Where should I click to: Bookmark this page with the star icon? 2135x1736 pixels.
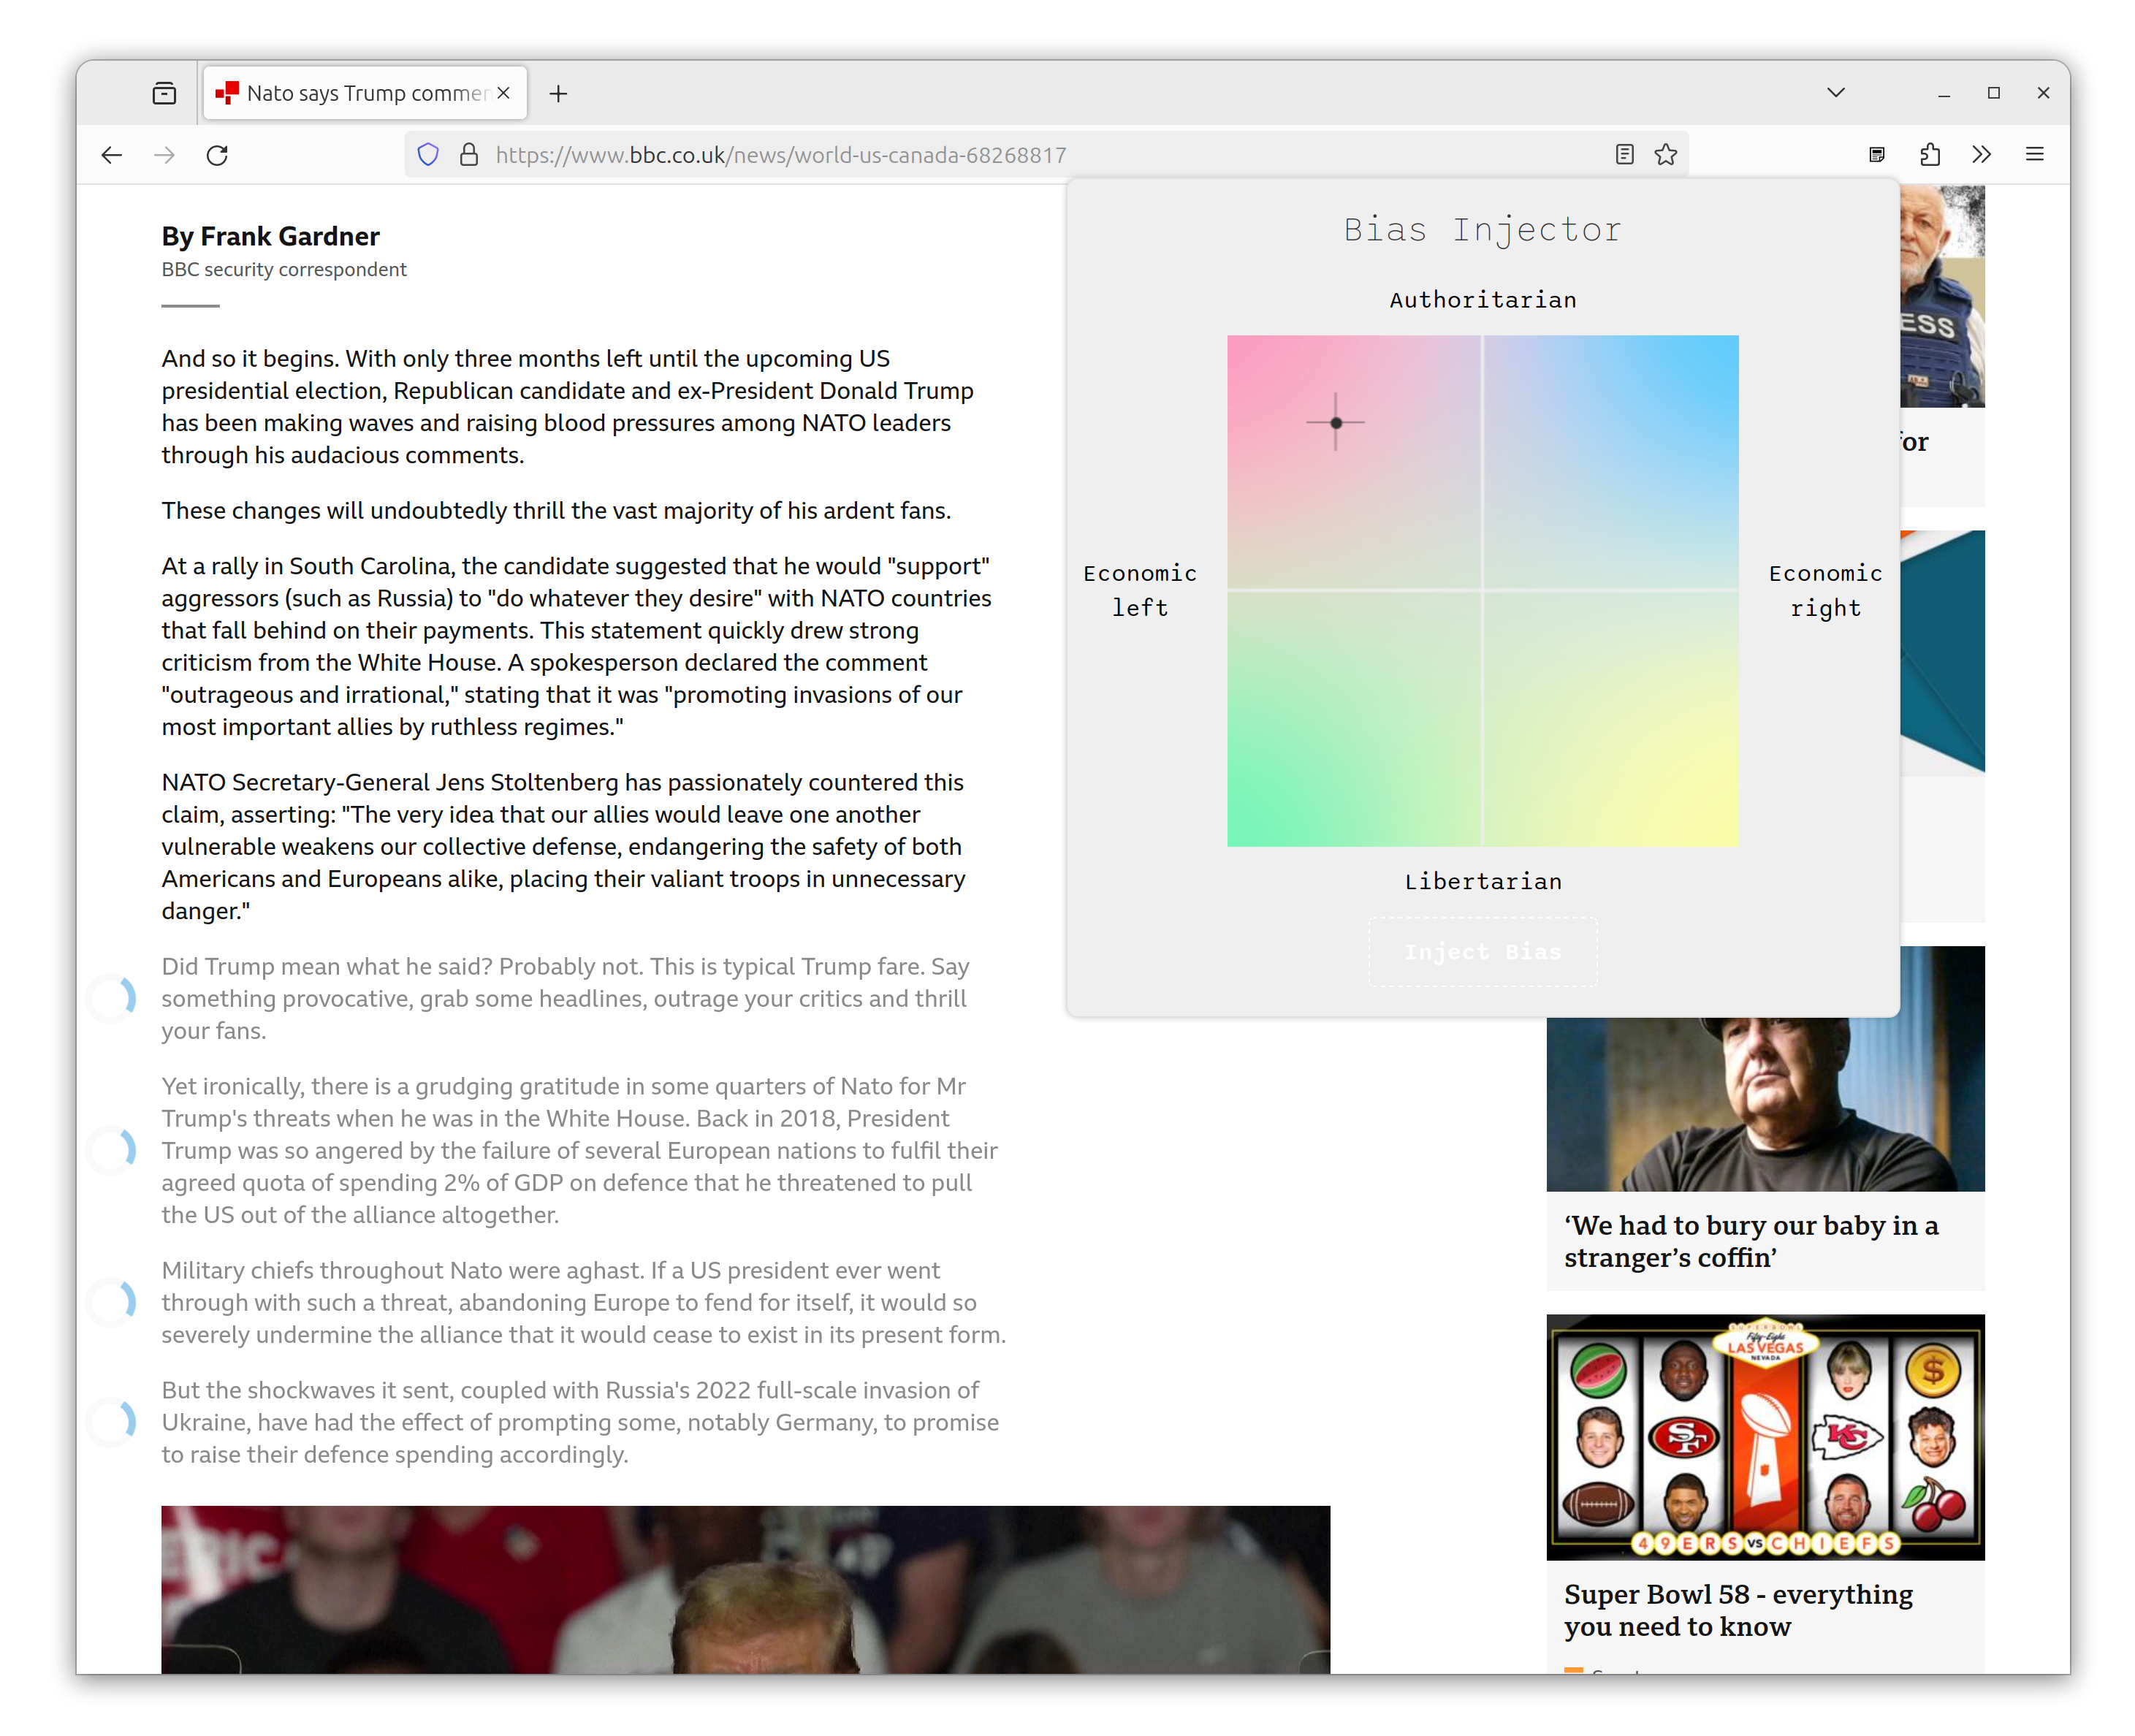tap(1665, 154)
